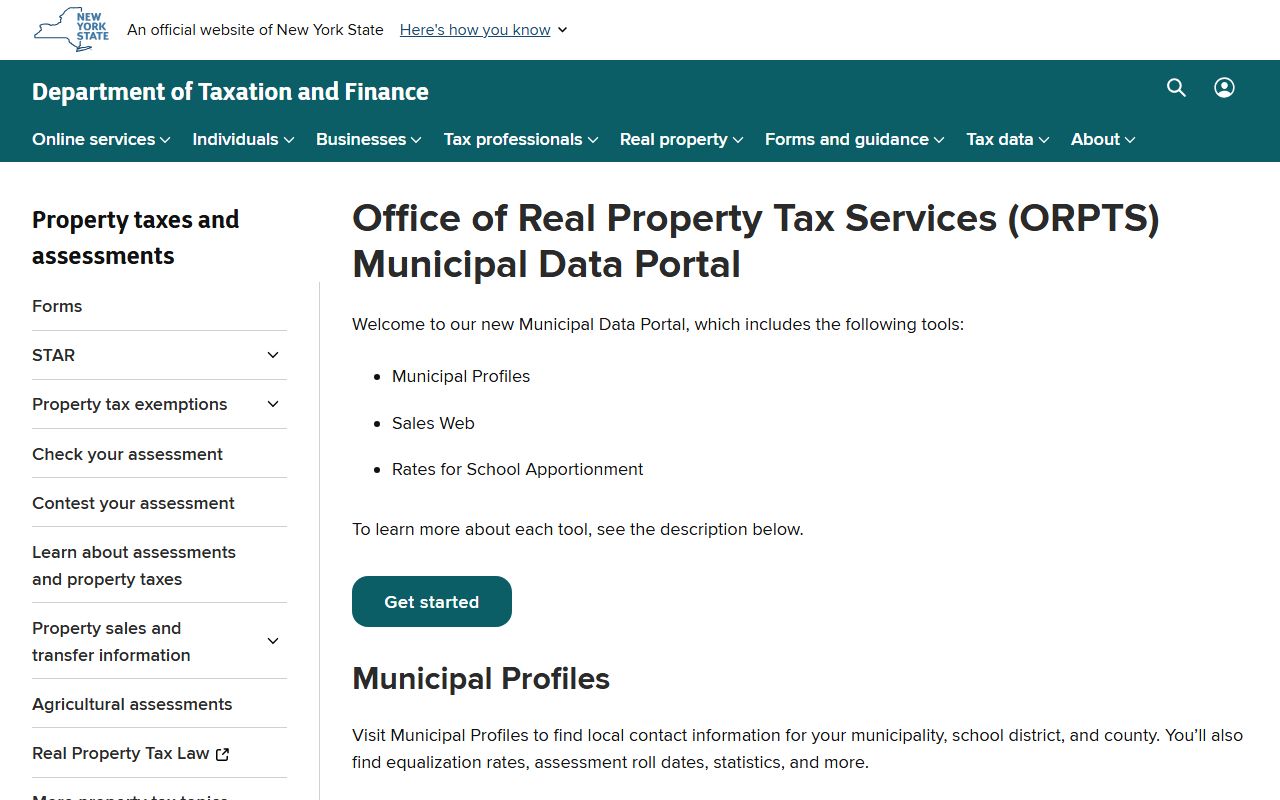
Task: Open the Businesses menu
Action: click(369, 139)
